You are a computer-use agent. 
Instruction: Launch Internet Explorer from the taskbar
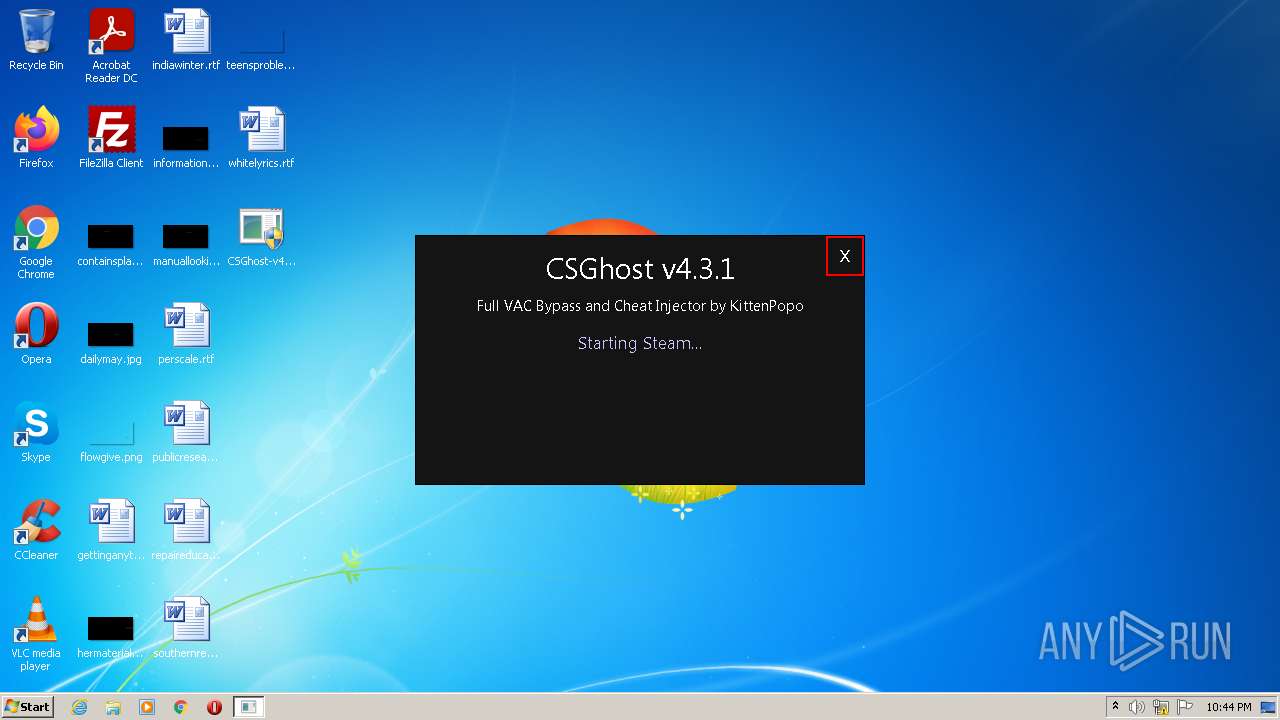point(80,707)
